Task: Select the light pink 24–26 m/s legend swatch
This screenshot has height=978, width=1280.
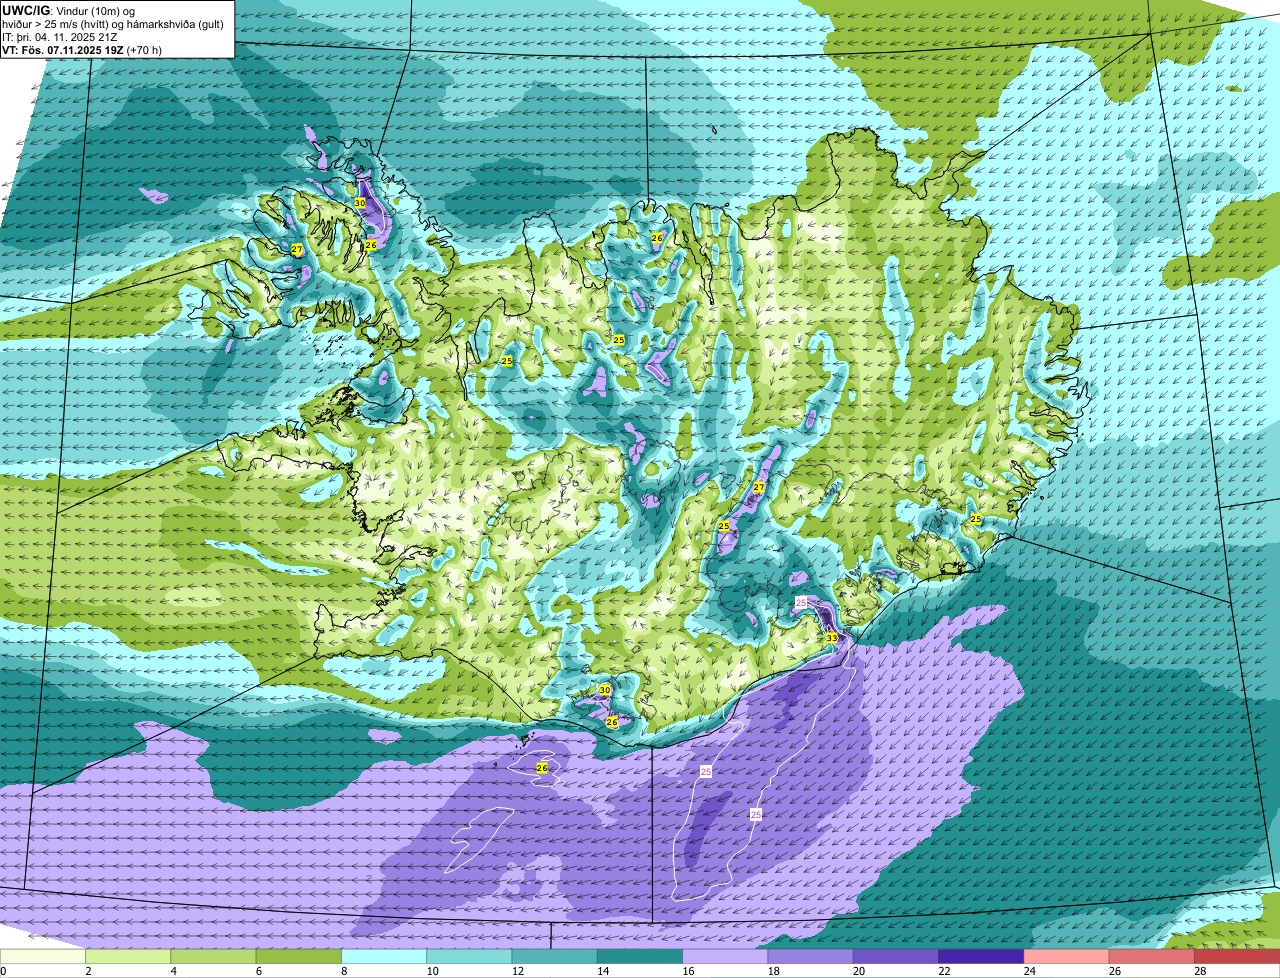Action: (1067, 956)
